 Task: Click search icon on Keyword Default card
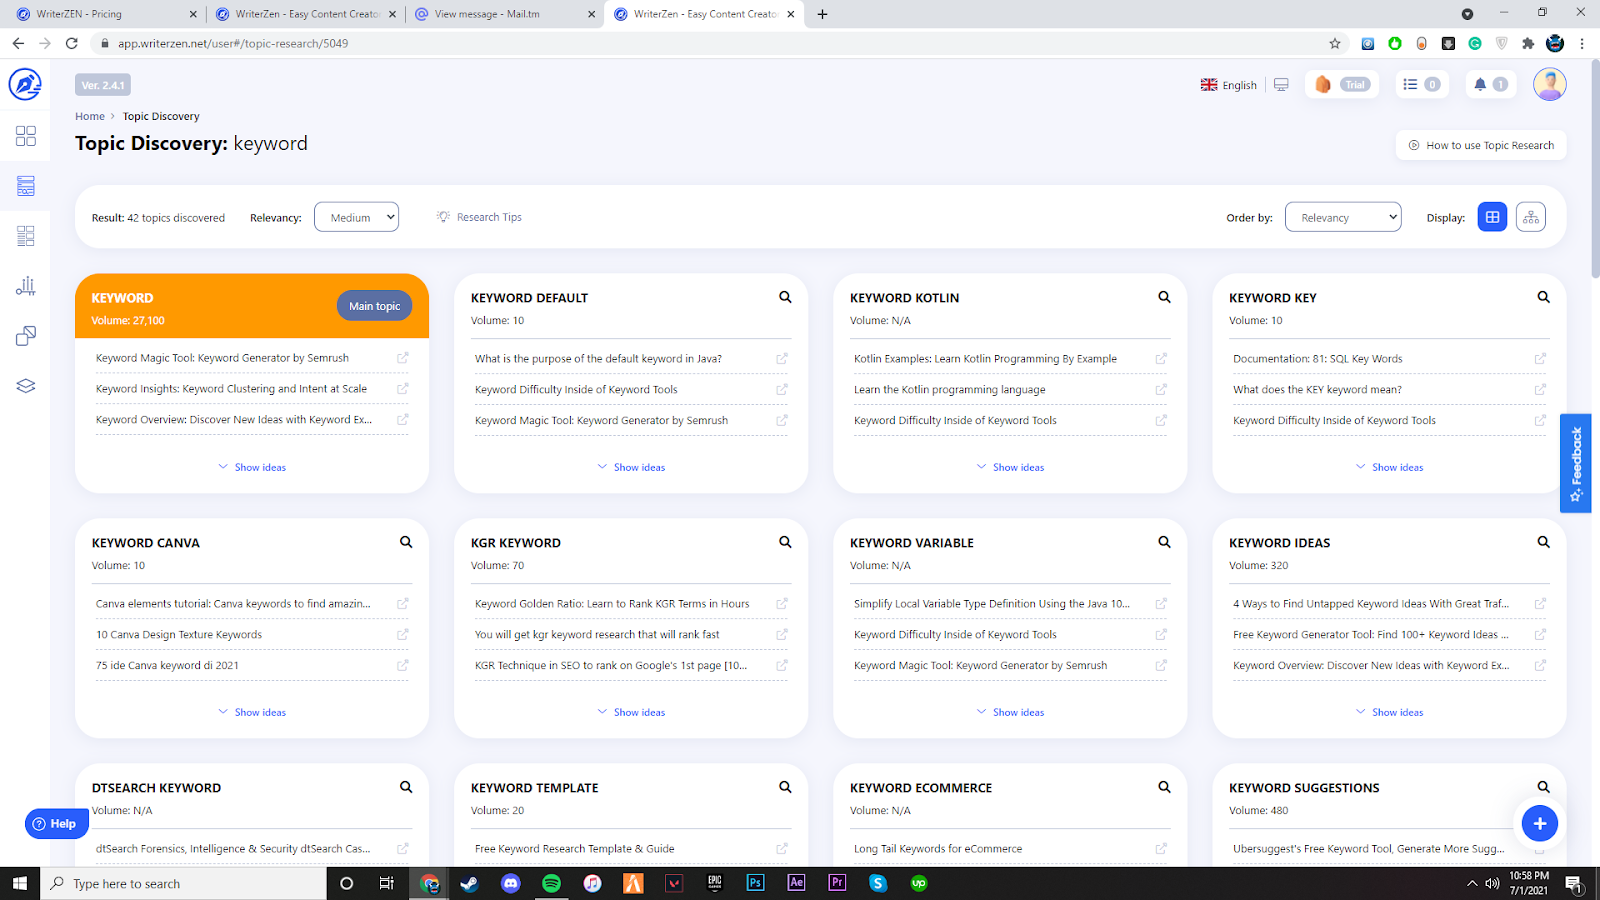tap(785, 297)
